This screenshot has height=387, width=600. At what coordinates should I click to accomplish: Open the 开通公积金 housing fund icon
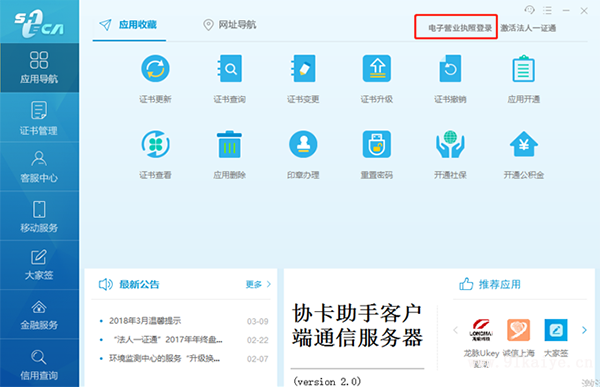[x=523, y=144]
